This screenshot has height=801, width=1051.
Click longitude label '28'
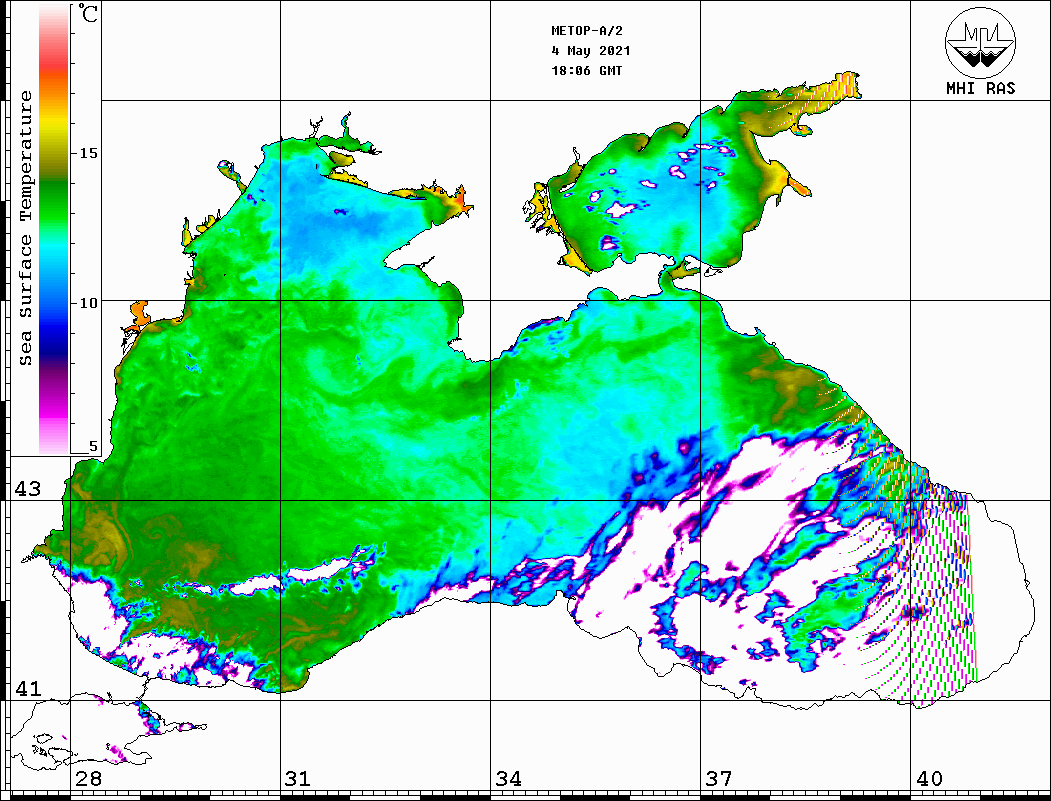[89, 779]
